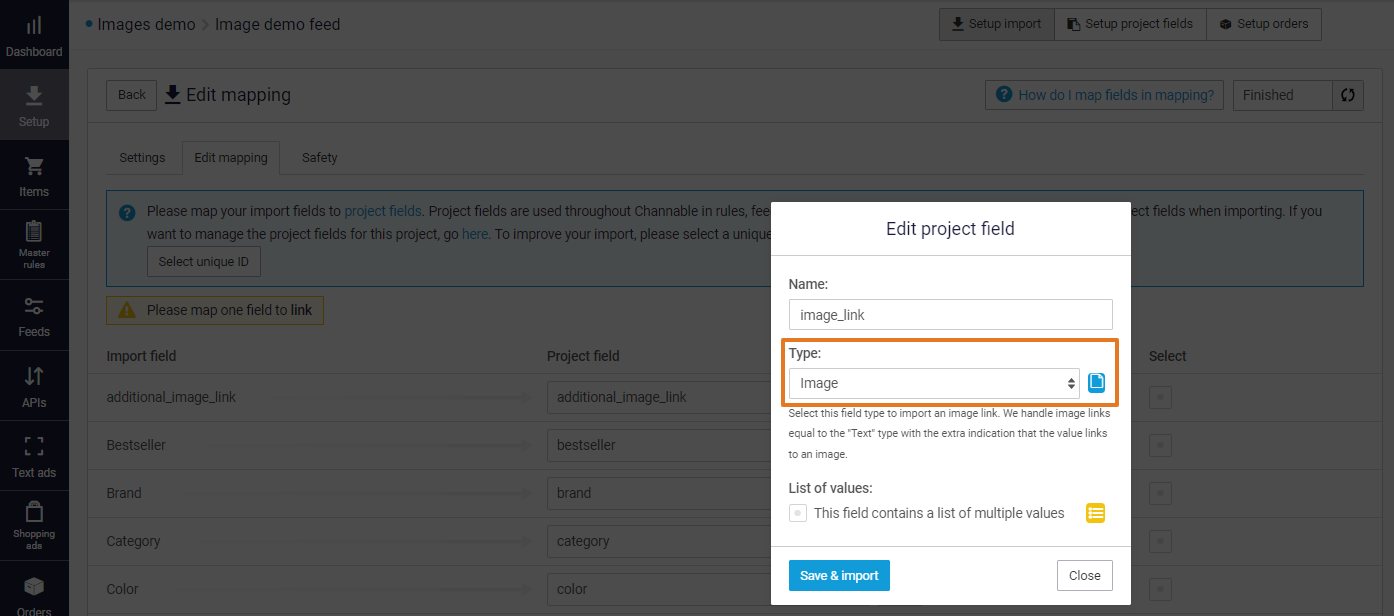Click the refresh icon beside Finished
Screen dimensions: 1394x616
point(1347,94)
